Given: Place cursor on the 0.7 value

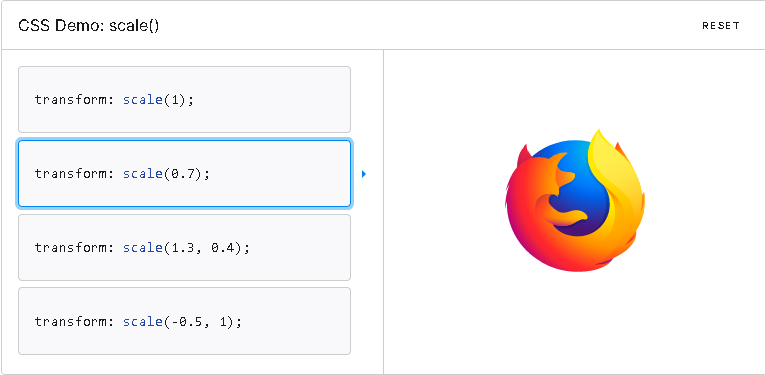Looking at the screenshot, I should click(181, 174).
